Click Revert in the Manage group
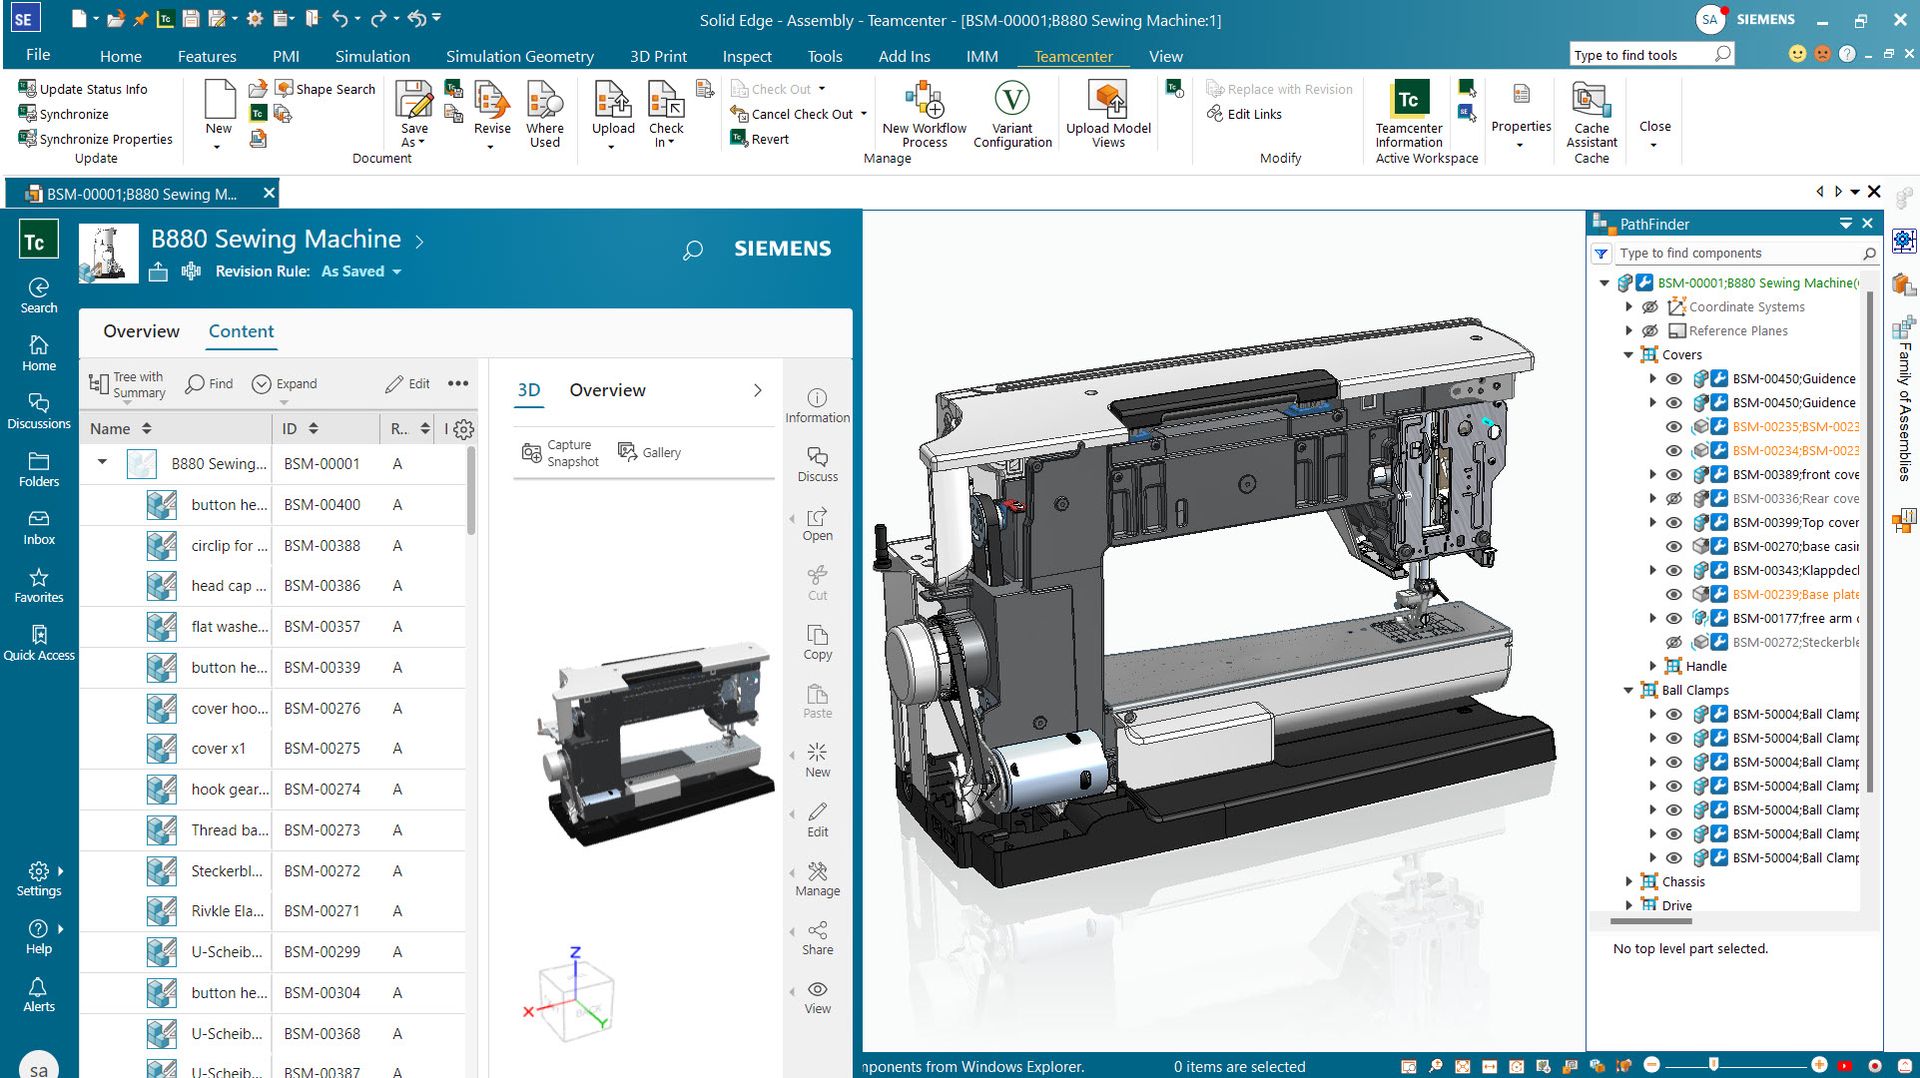 tap(763, 139)
